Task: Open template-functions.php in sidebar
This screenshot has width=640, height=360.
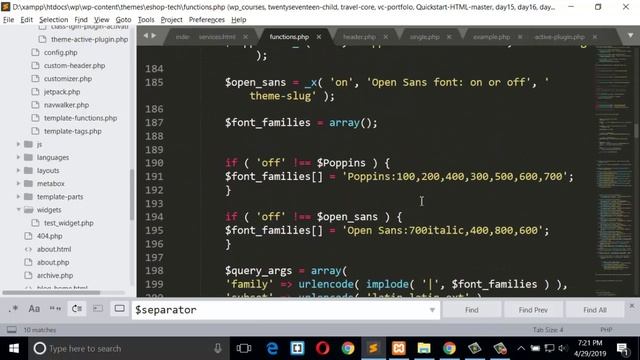Action: 80,118
